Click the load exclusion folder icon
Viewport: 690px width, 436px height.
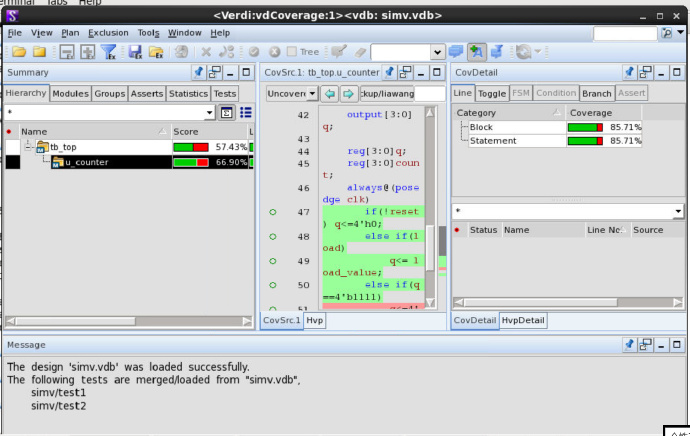pos(156,52)
